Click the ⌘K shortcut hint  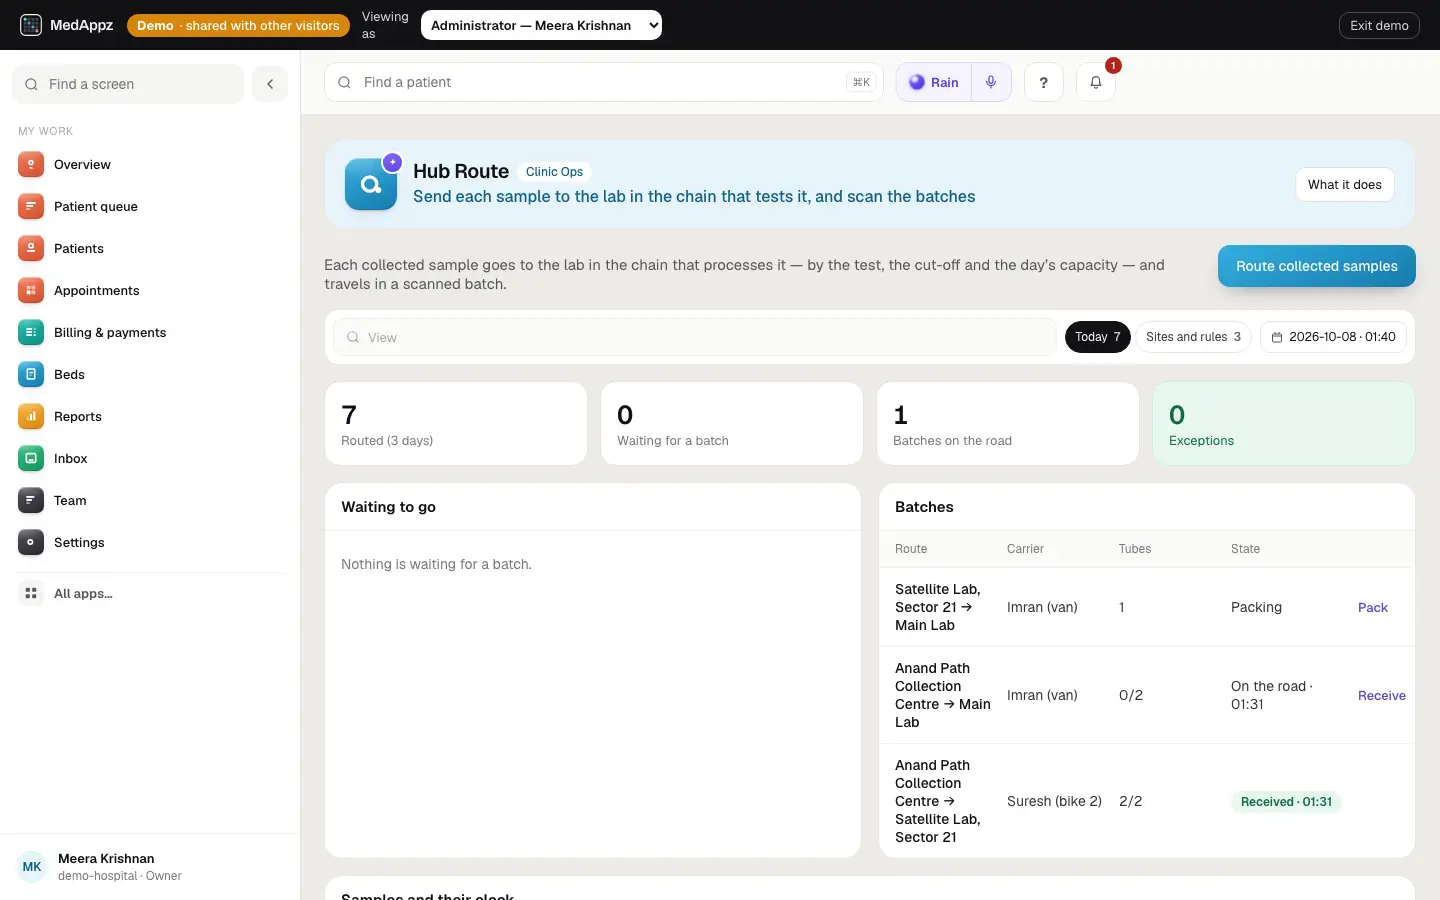coord(861,82)
